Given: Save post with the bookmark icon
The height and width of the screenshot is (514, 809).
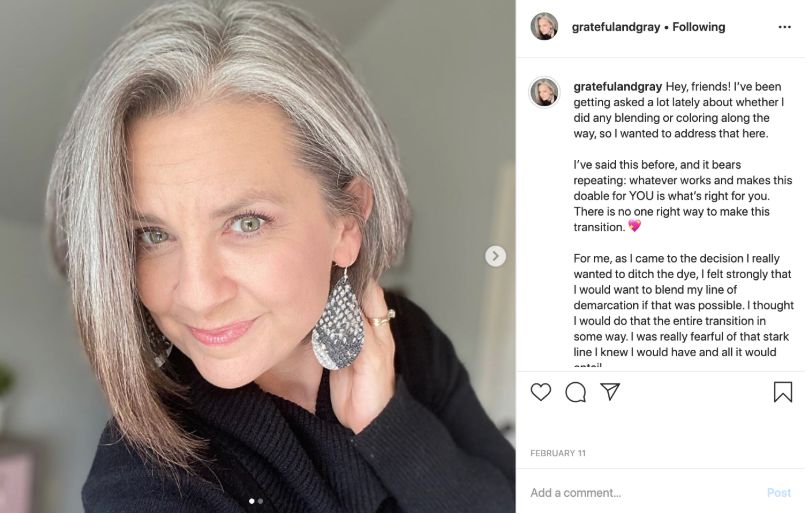Looking at the screenshot, I should click(783, 392).
